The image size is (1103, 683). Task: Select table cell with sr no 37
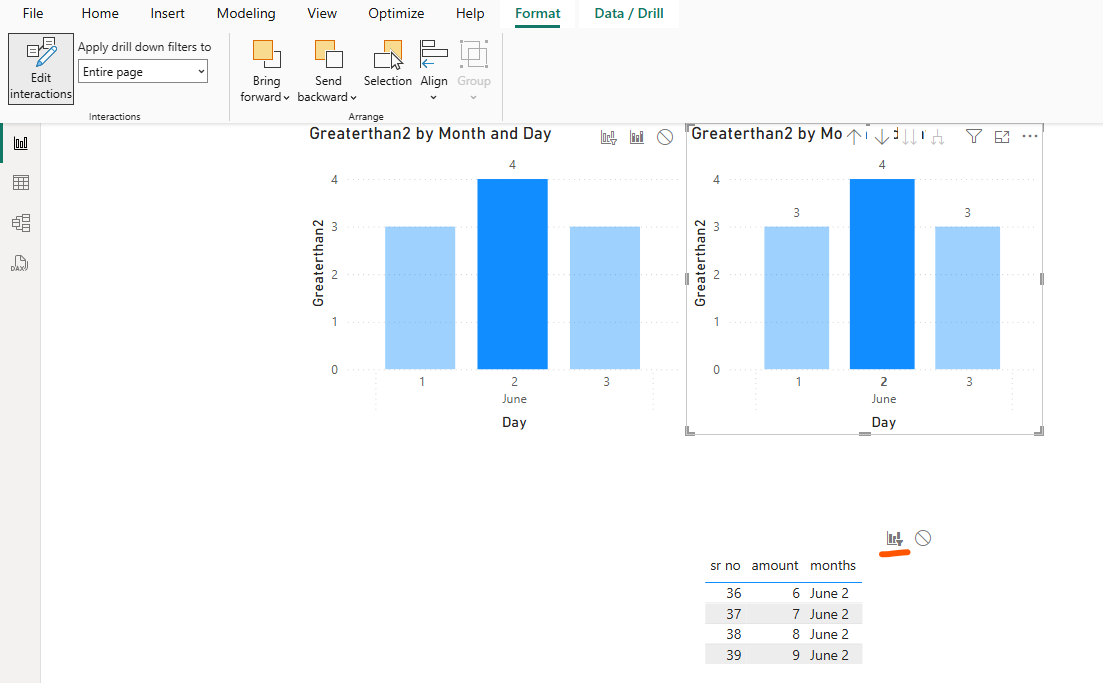[734, 614]
